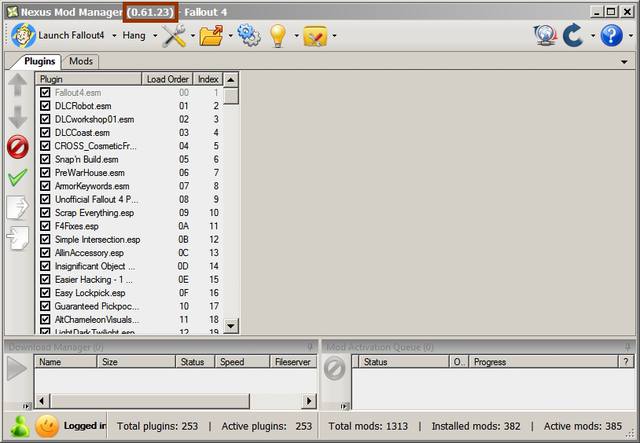This screenshot has height=443, width=640.
Task: Open the tab list dropdown arrow
Action: (624, 62)
